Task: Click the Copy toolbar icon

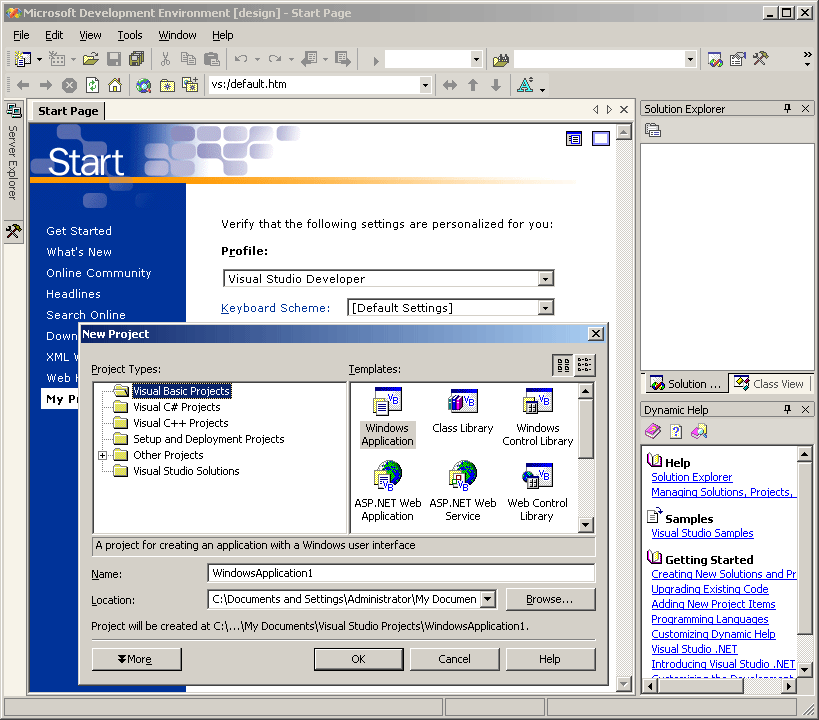Action: point(188,59)
